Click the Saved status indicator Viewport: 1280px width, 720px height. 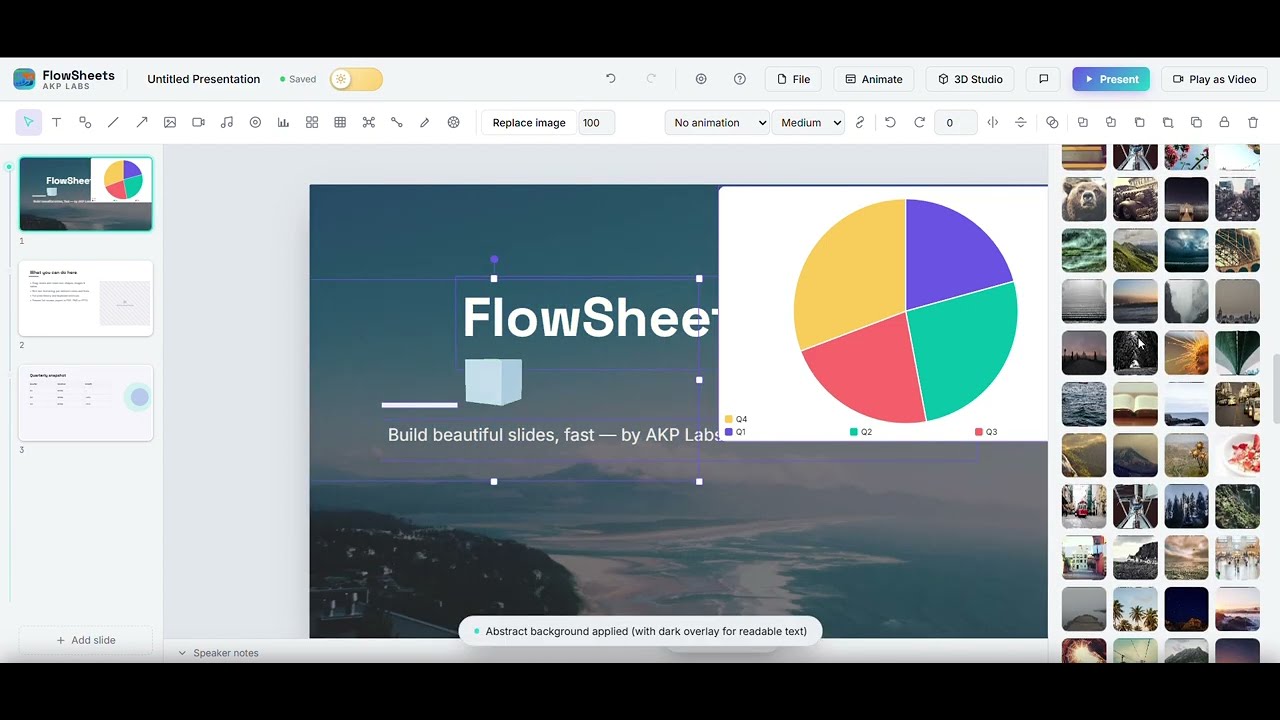298,79
